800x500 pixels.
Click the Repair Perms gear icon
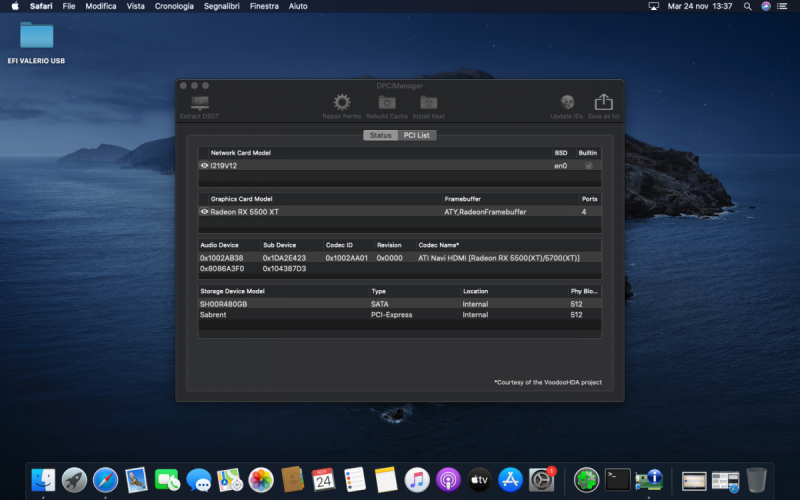point(342,102)
